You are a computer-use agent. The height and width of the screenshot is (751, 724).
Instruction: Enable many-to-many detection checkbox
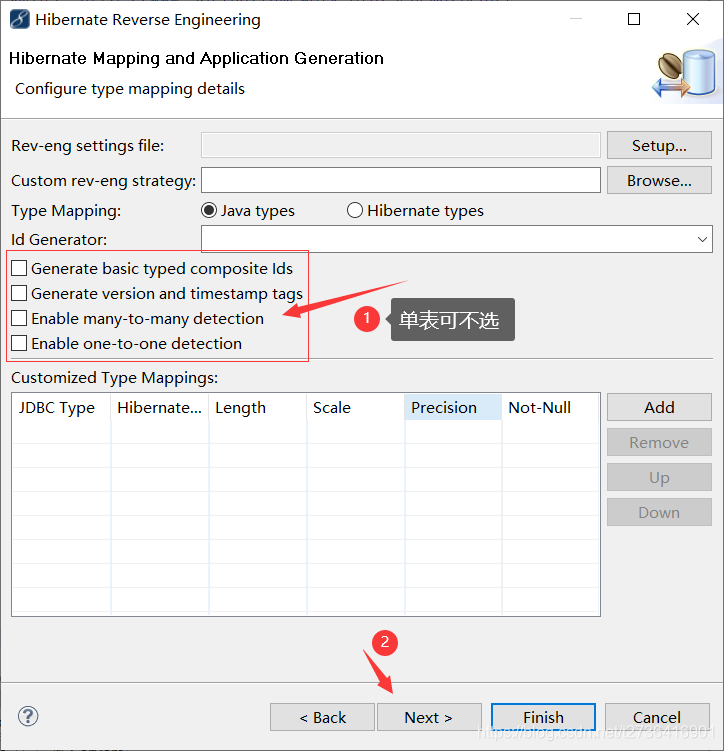(x=19, y=318)
